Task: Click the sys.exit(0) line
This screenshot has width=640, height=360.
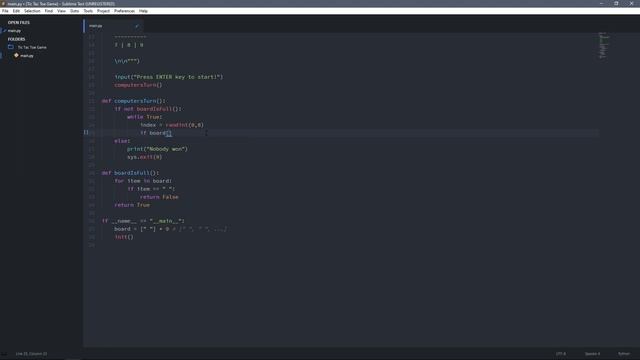Action: pos(144,157)
